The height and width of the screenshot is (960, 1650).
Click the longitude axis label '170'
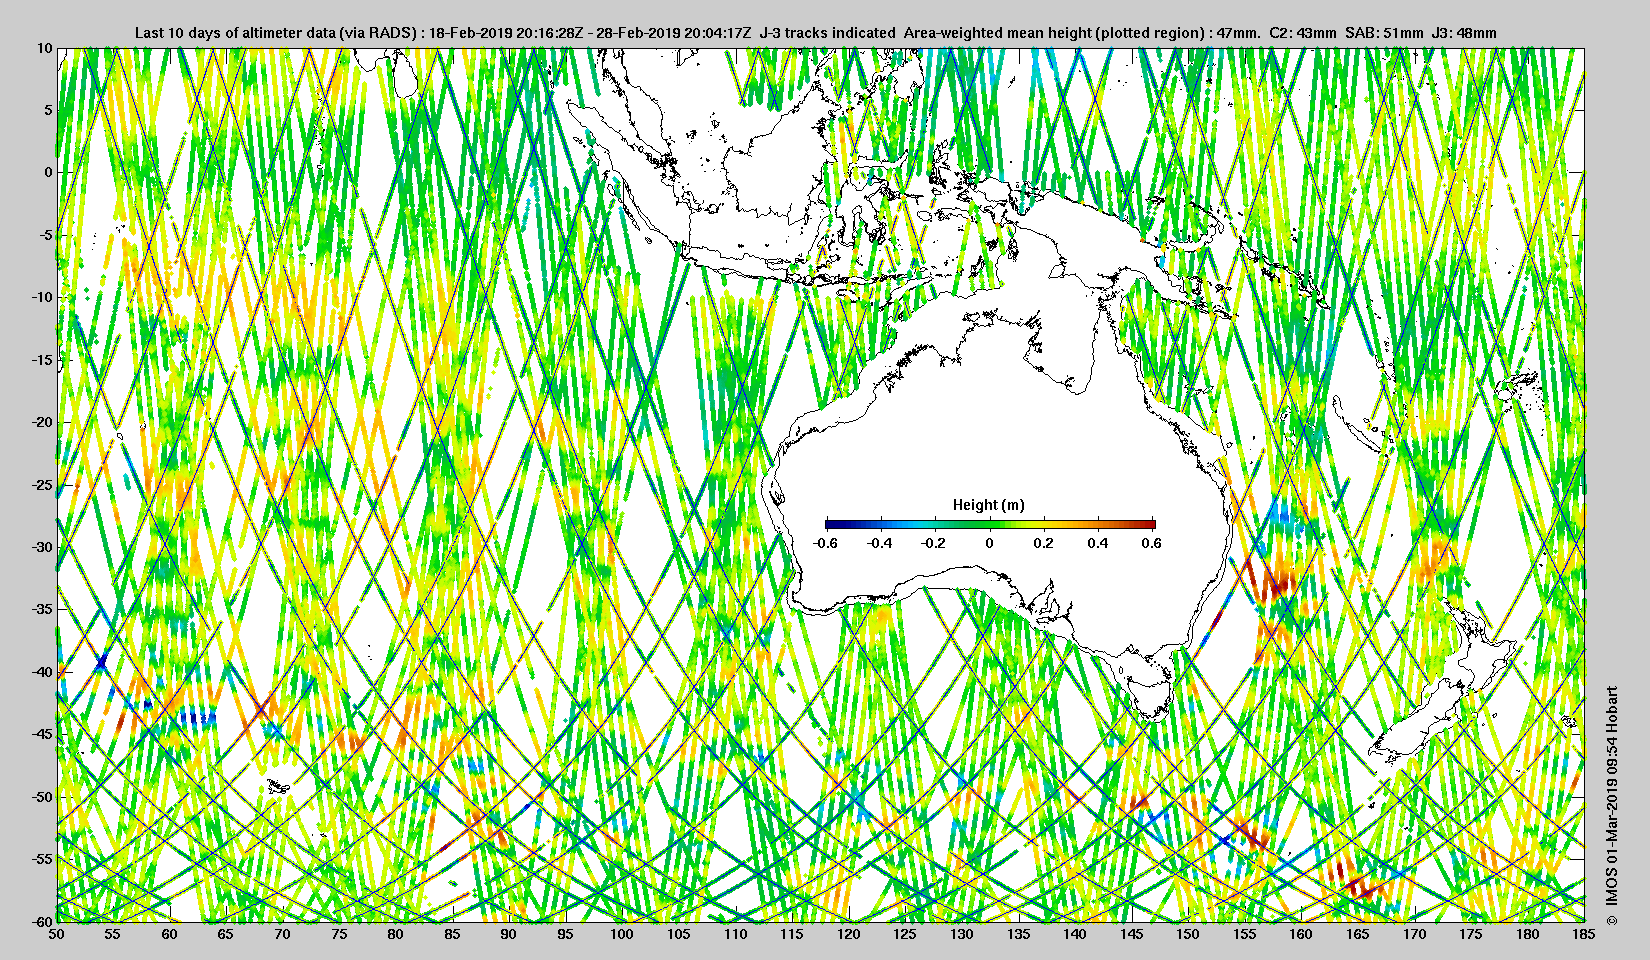pyautogui.click(x=1414, y=934)
